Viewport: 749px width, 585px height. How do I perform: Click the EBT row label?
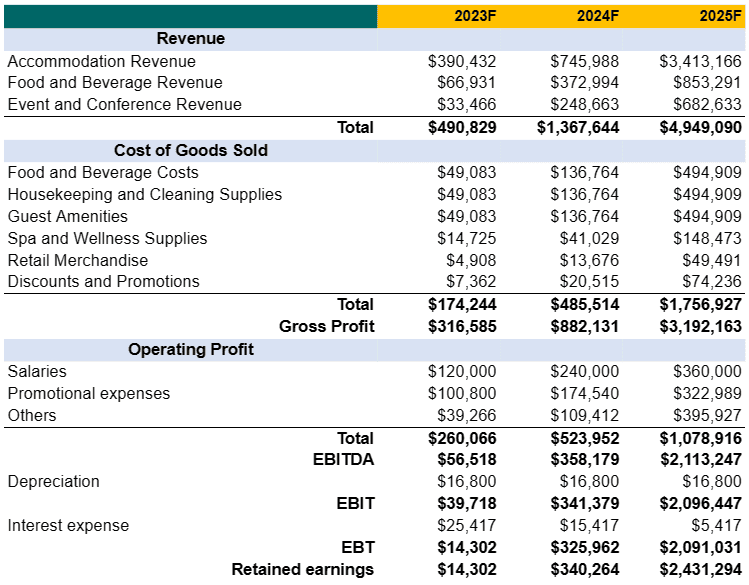358,547
